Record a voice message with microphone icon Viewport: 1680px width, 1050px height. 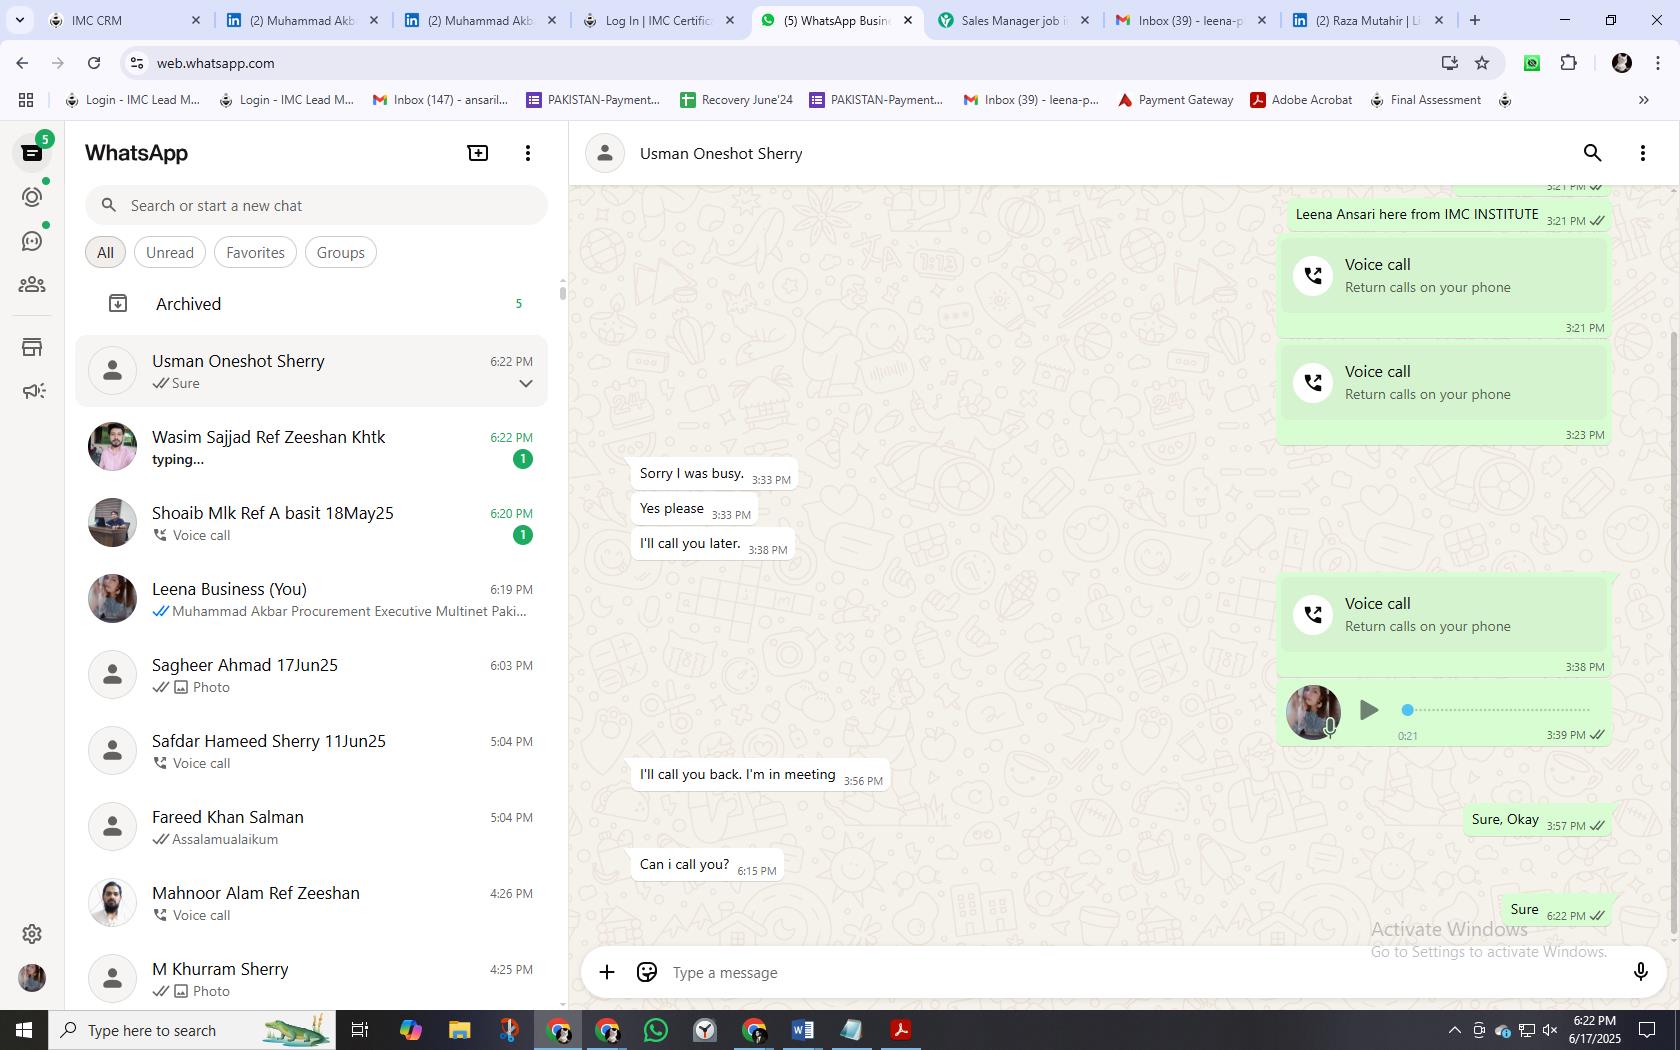1640,972
